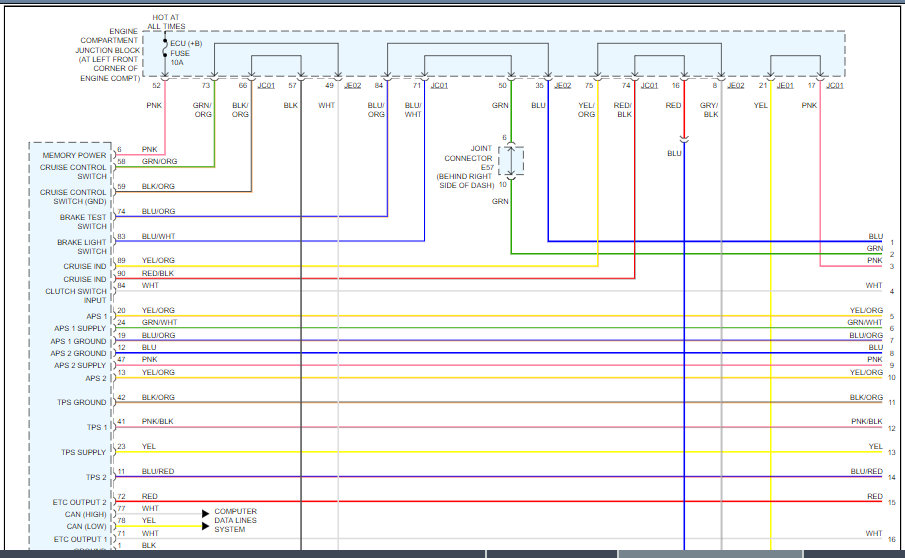Screen dimensions: 905x558
Task: Select the APS 2 SUPPLY label
Action: [80, 365]
